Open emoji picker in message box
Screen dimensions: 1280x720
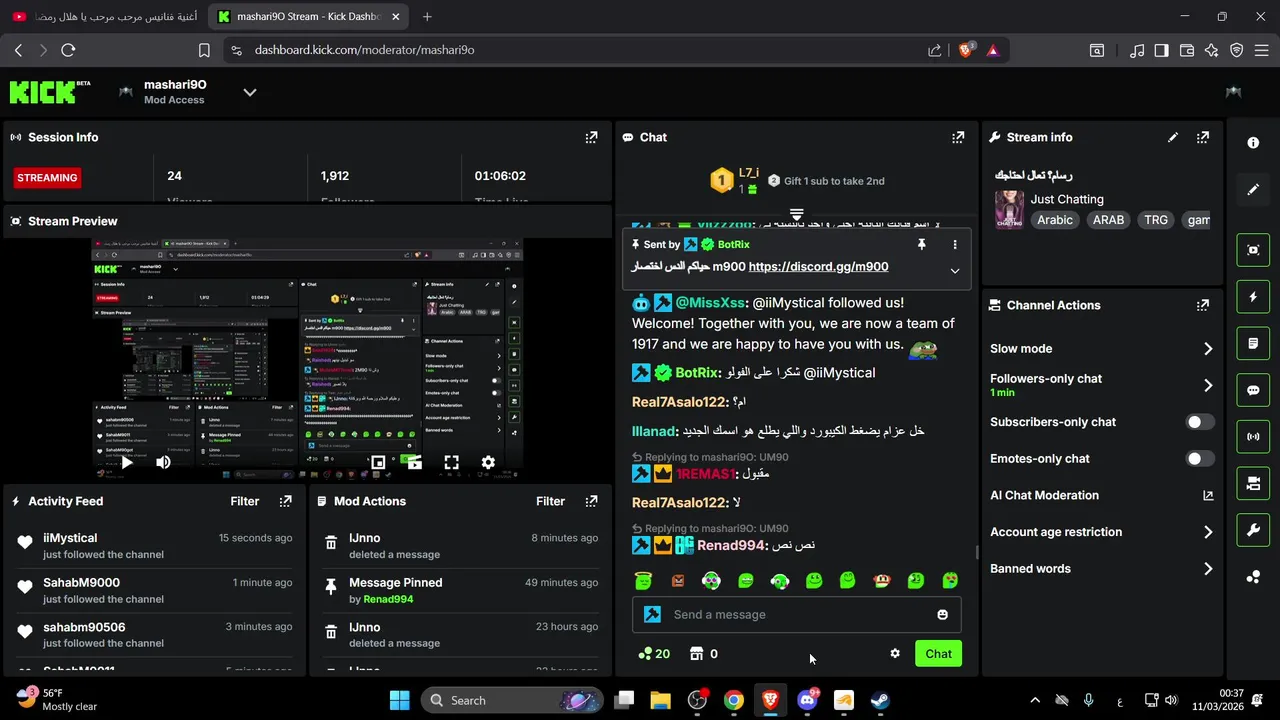pyautogui.click(x=942, y=614)
